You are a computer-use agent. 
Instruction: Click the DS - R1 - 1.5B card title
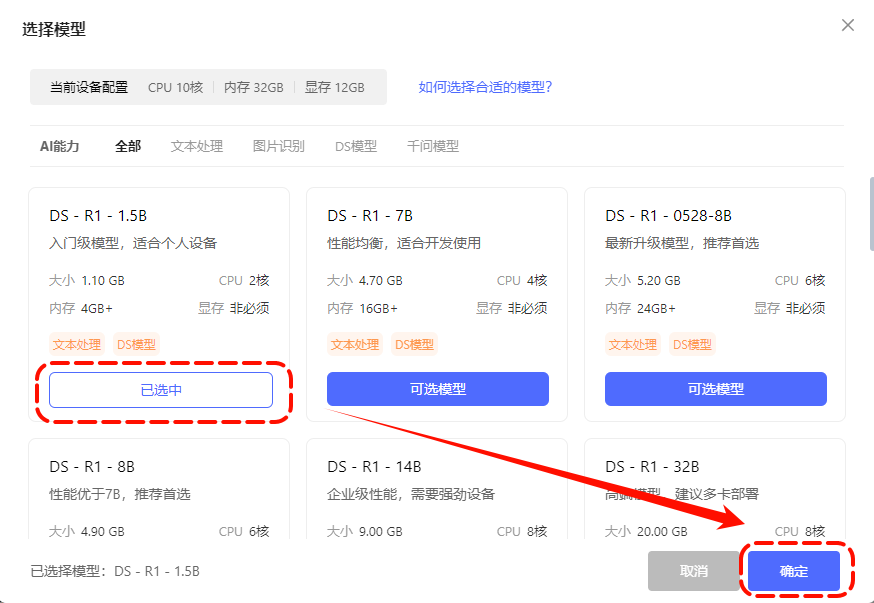point(98,216)
